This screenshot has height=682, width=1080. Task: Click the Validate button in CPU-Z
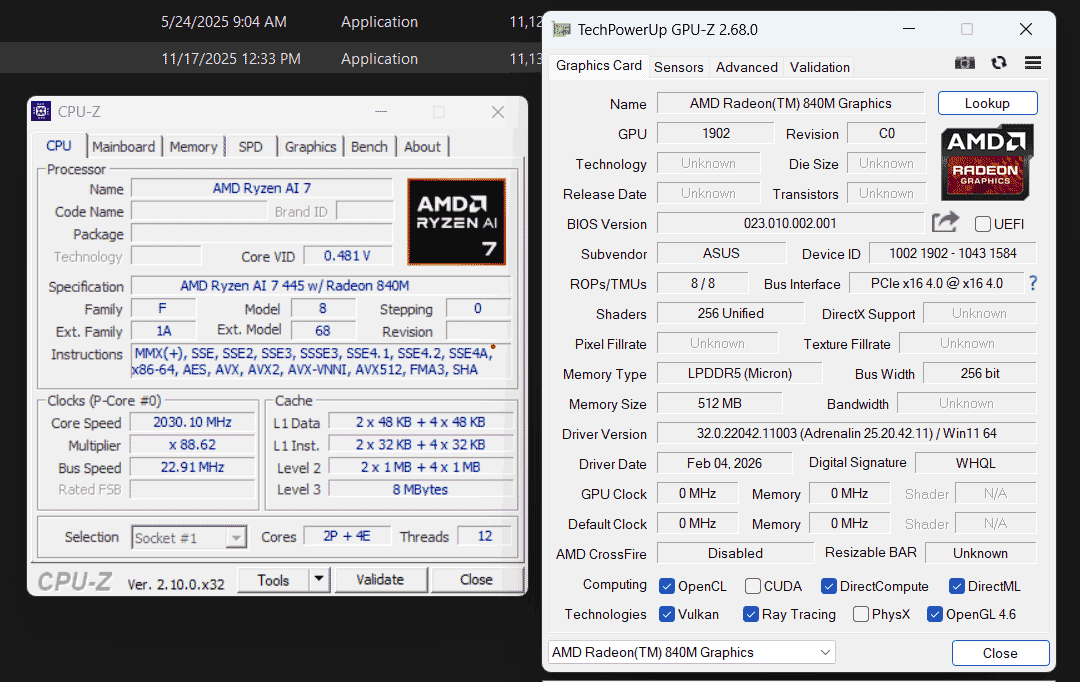pyautogui.click(x=380, y=579)
